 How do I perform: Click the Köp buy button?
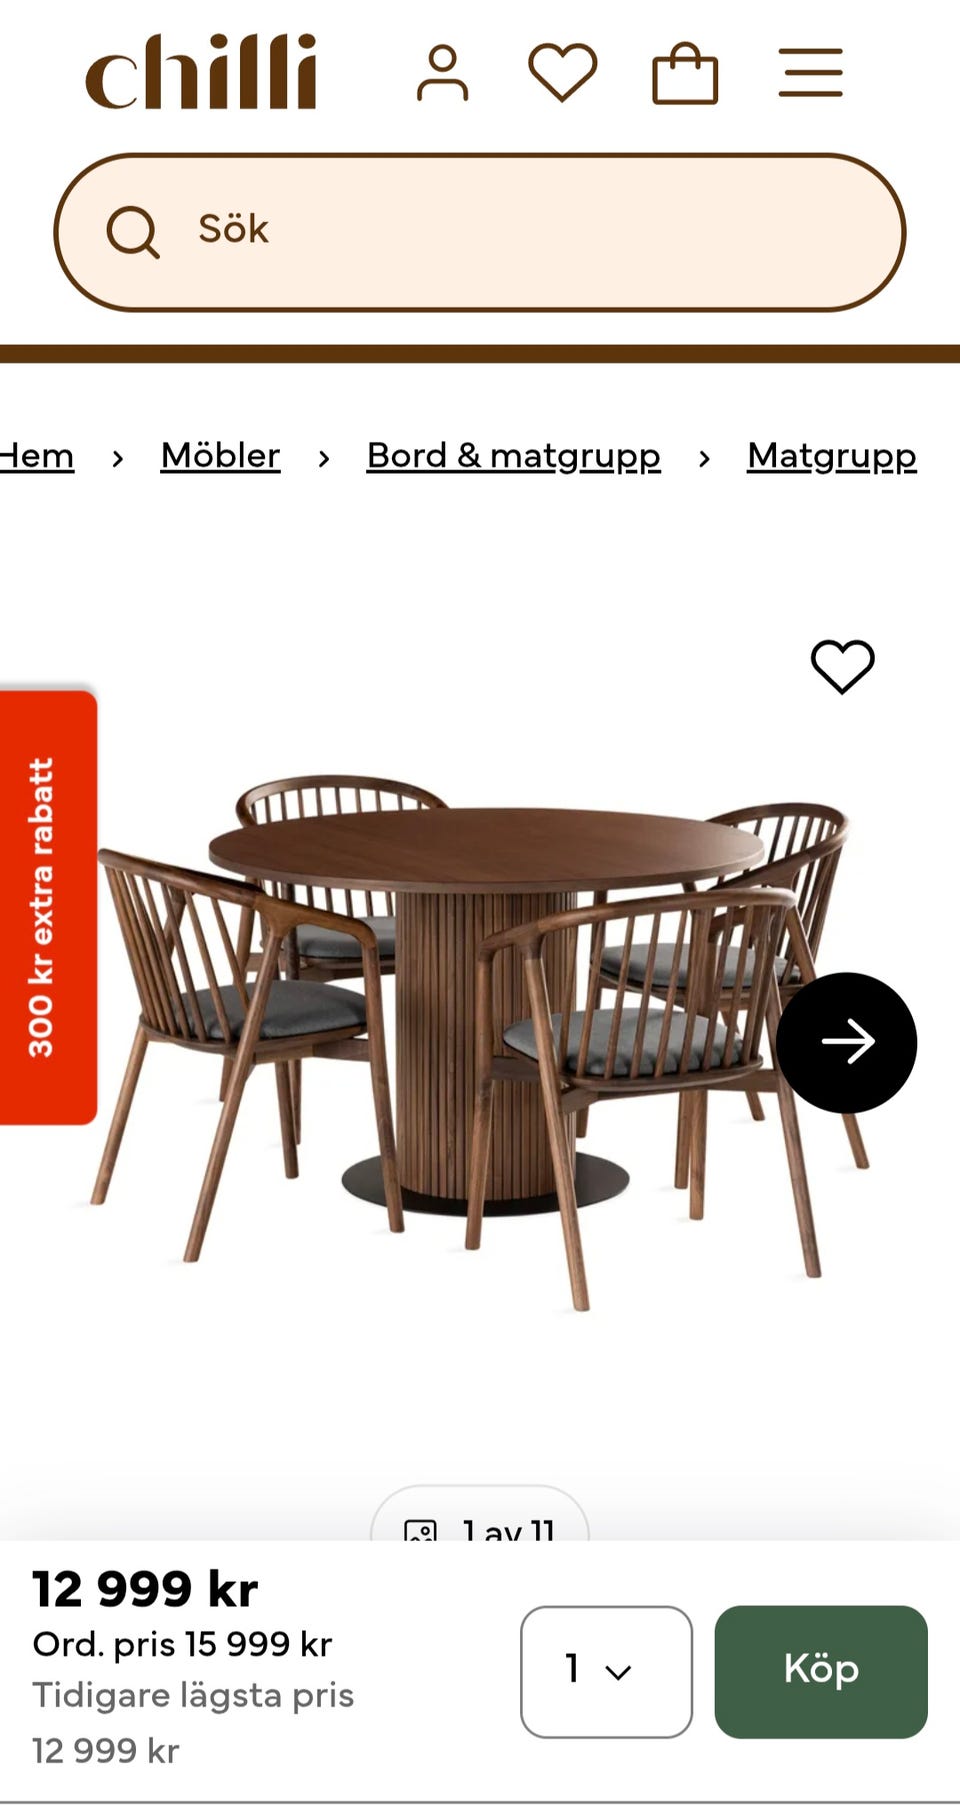[821, 1671]
